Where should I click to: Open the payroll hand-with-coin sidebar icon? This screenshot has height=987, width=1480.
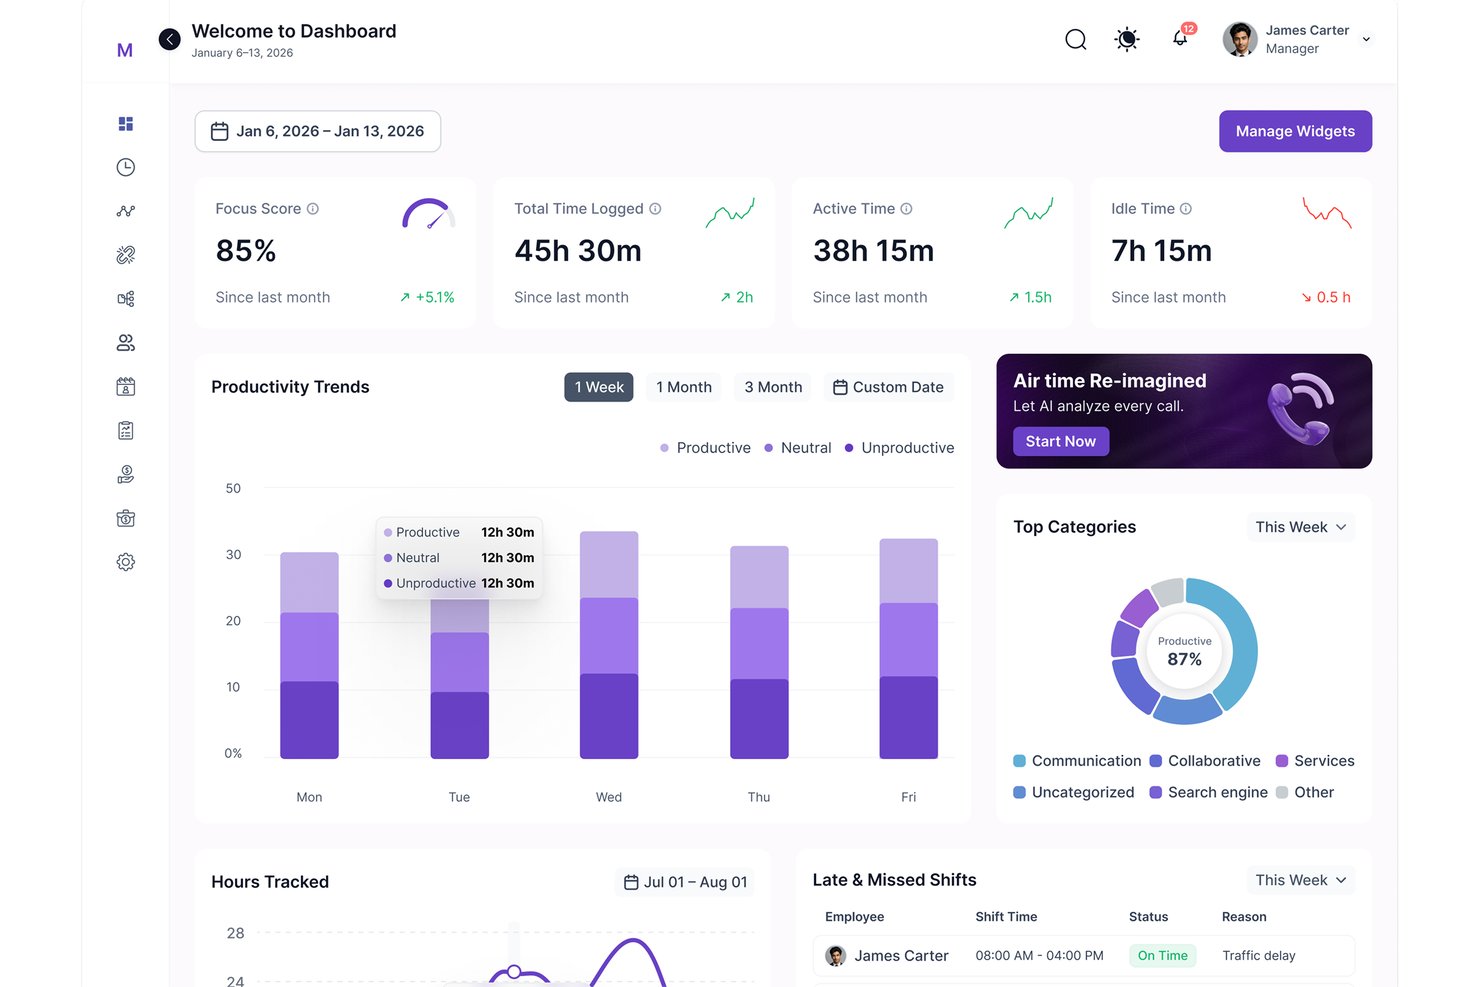click(125, 475)
